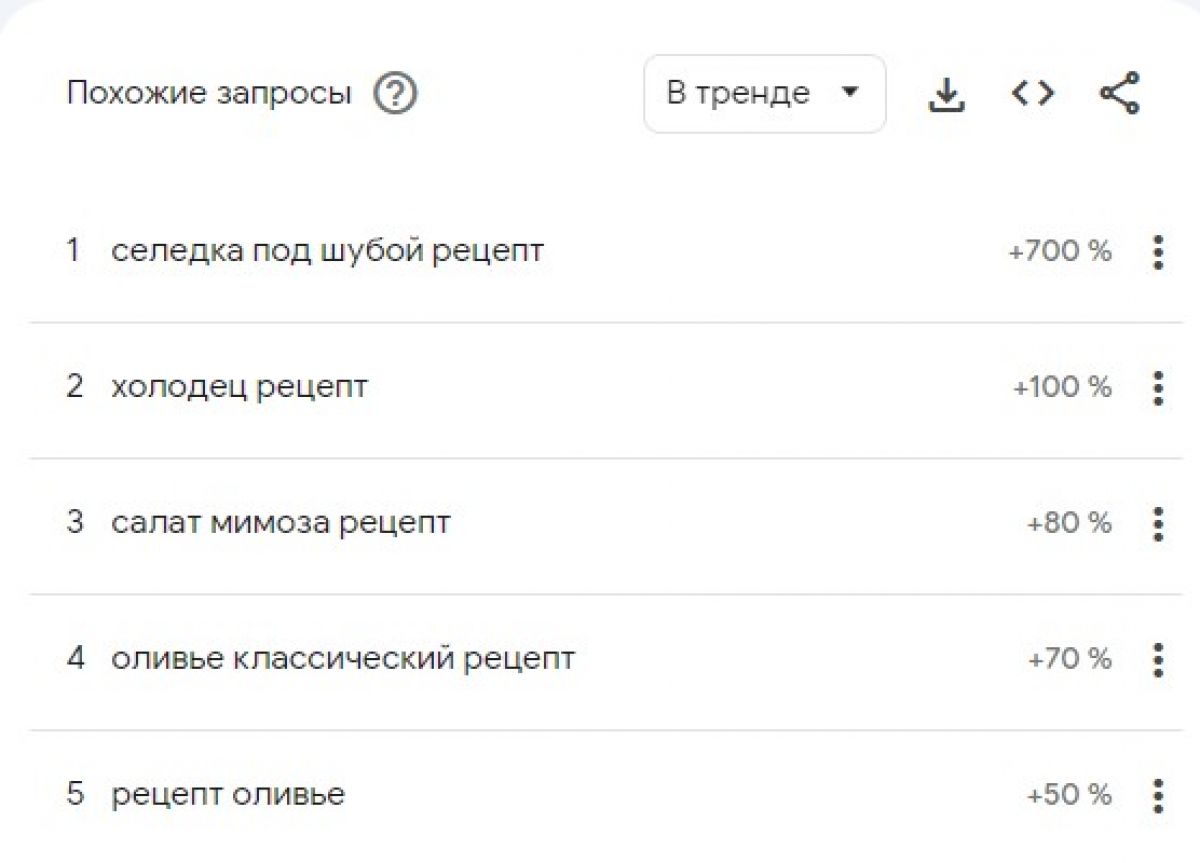Select салат мимоза рецепт query

click(x=281, y=523)
